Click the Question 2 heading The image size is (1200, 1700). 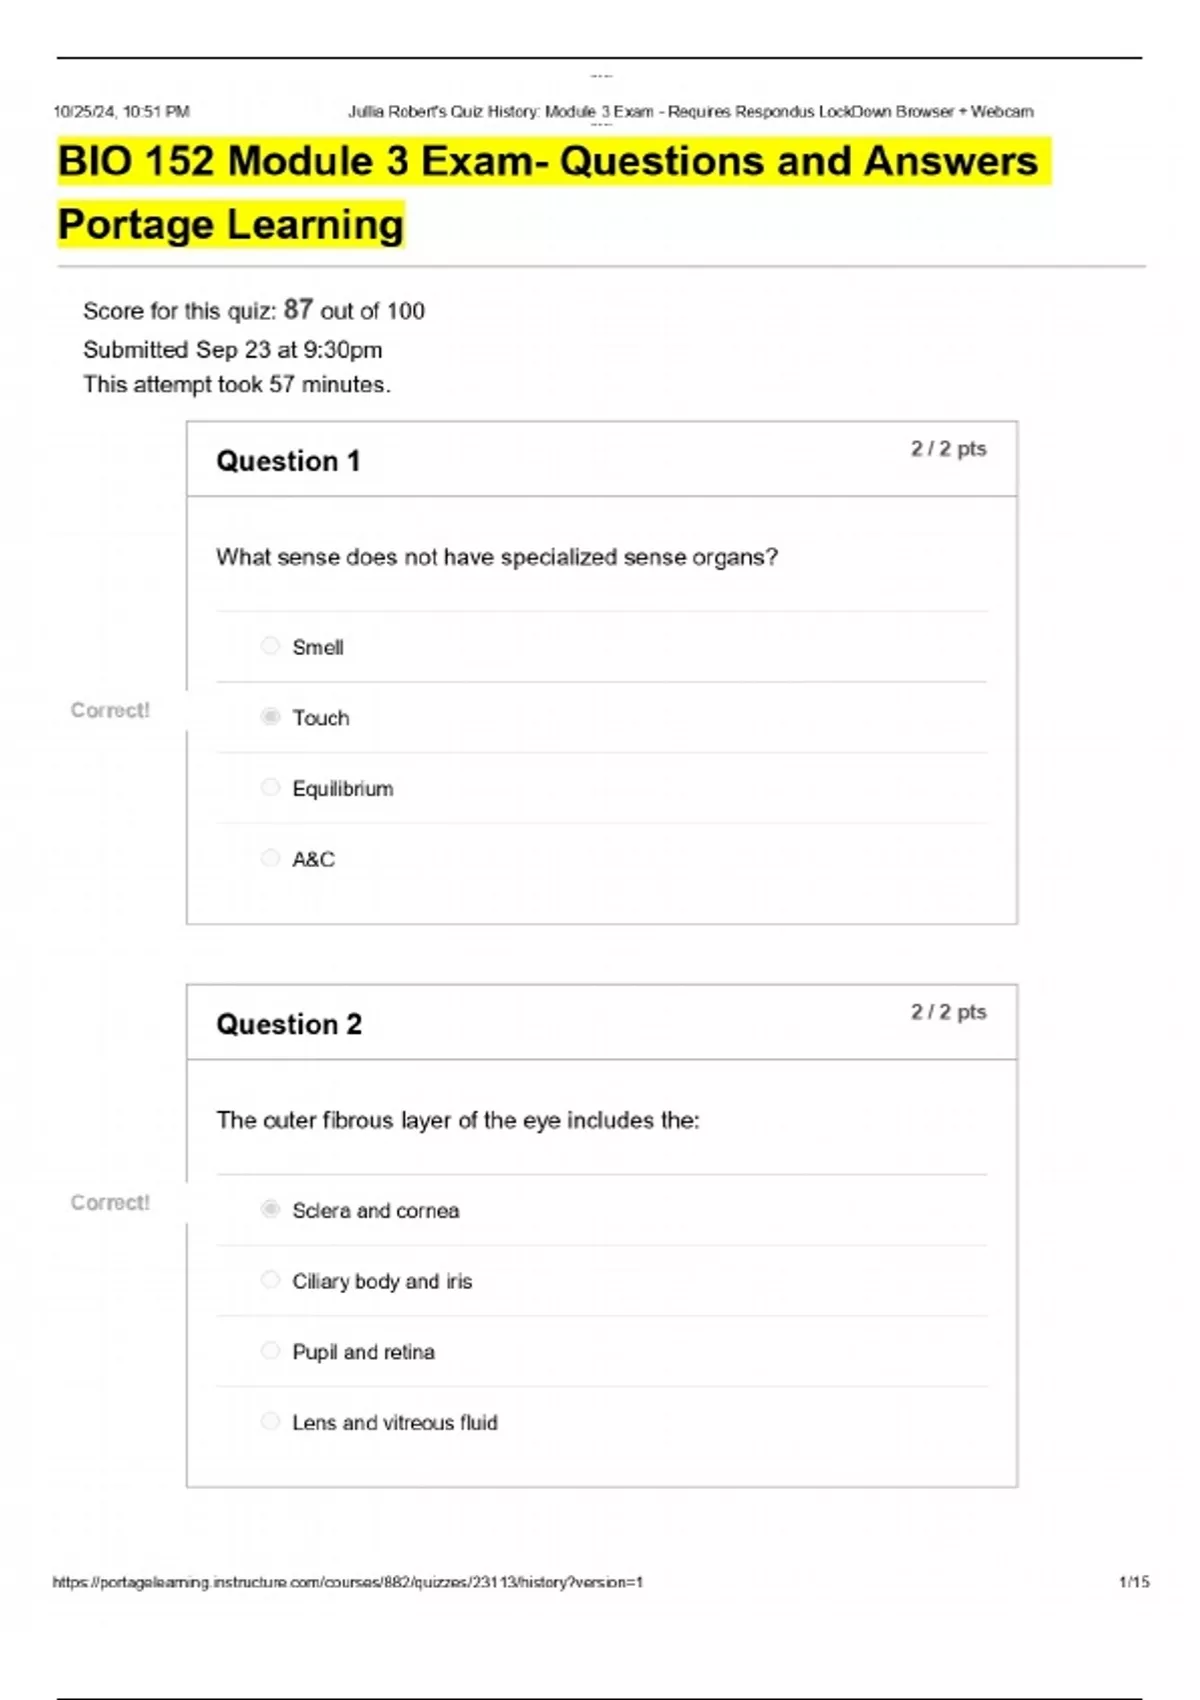(x=289, y=1024)
